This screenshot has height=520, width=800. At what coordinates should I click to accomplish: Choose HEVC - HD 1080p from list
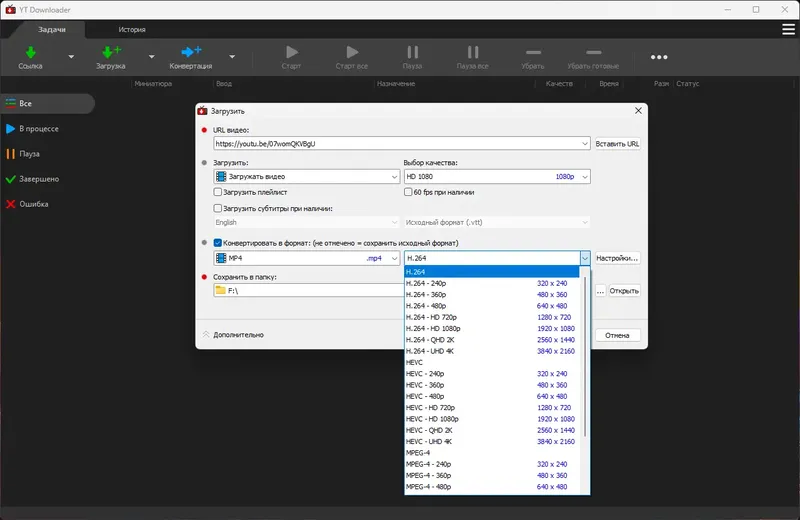click(x=492, y=419)
